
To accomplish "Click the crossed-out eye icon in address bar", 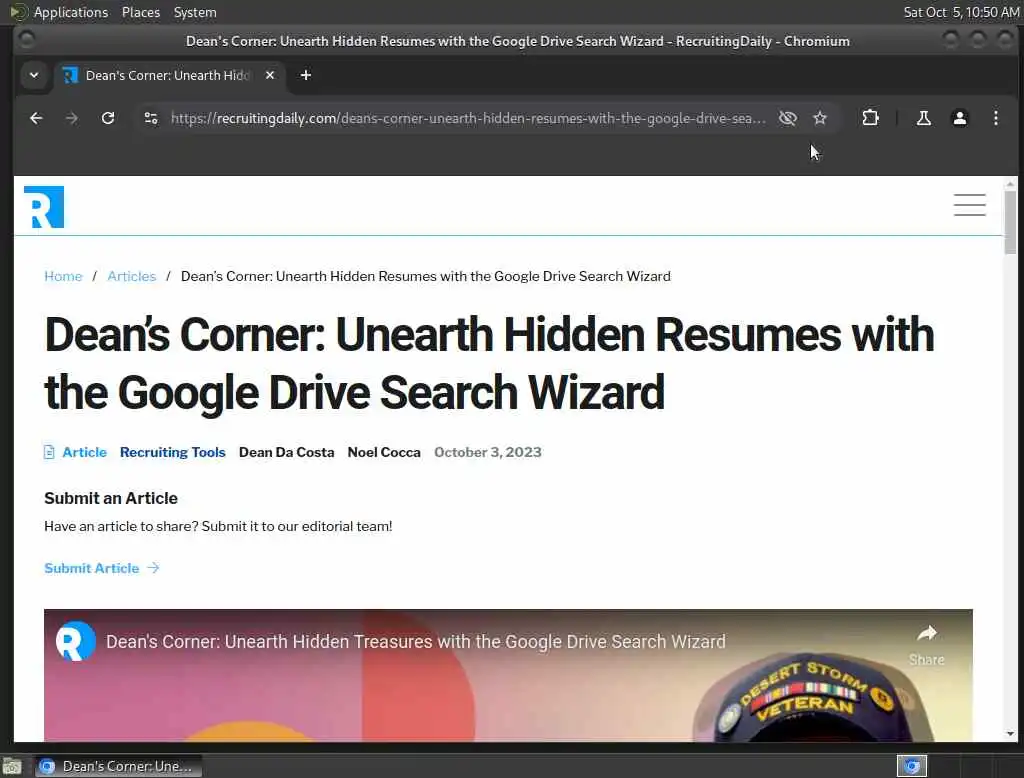I will tap(788, 118).
